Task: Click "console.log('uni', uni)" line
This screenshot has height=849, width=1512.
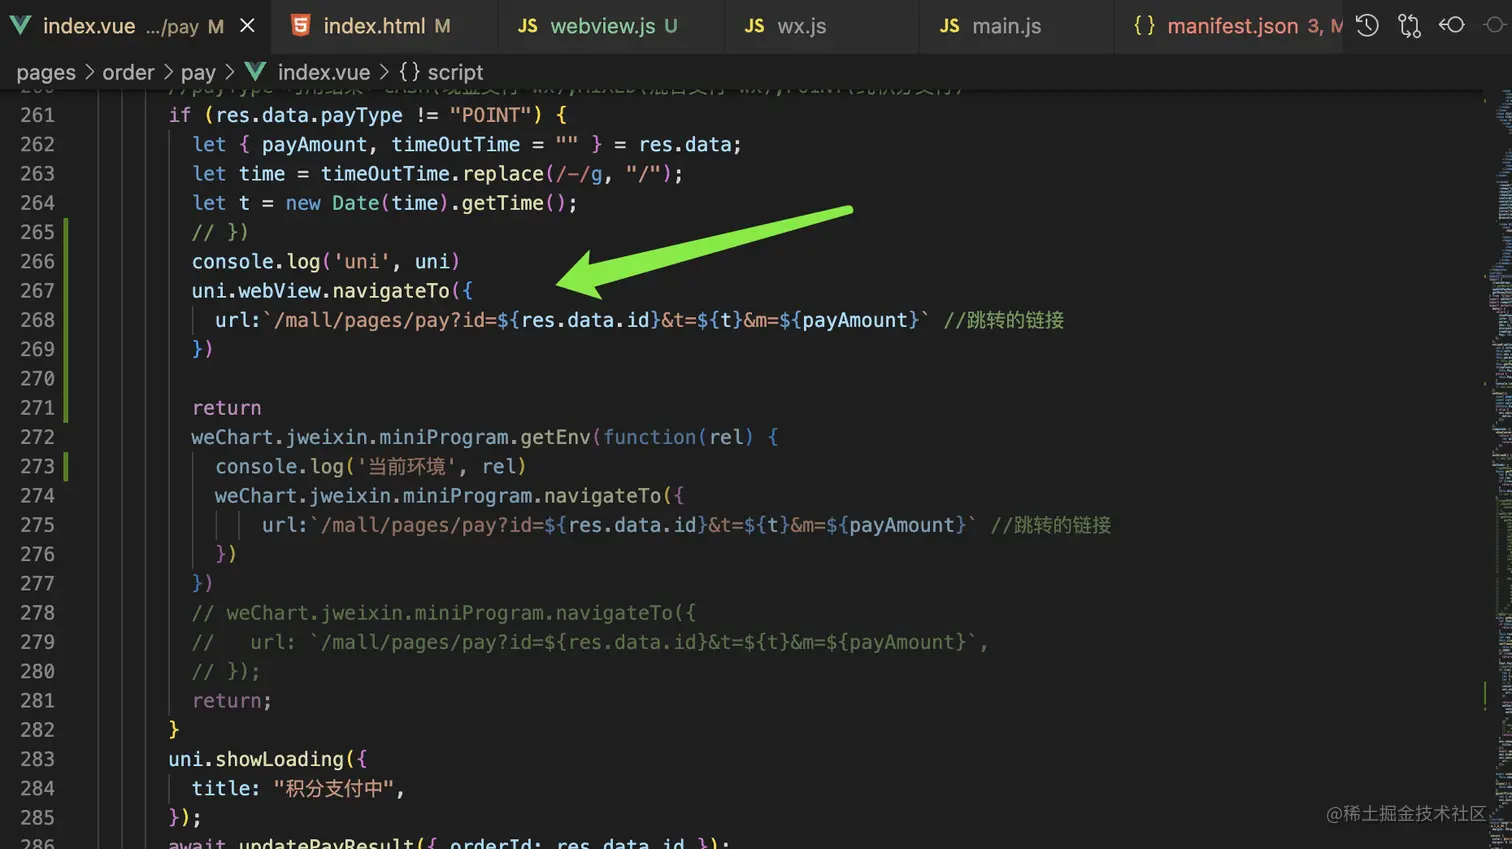Action: click(325, 262)
